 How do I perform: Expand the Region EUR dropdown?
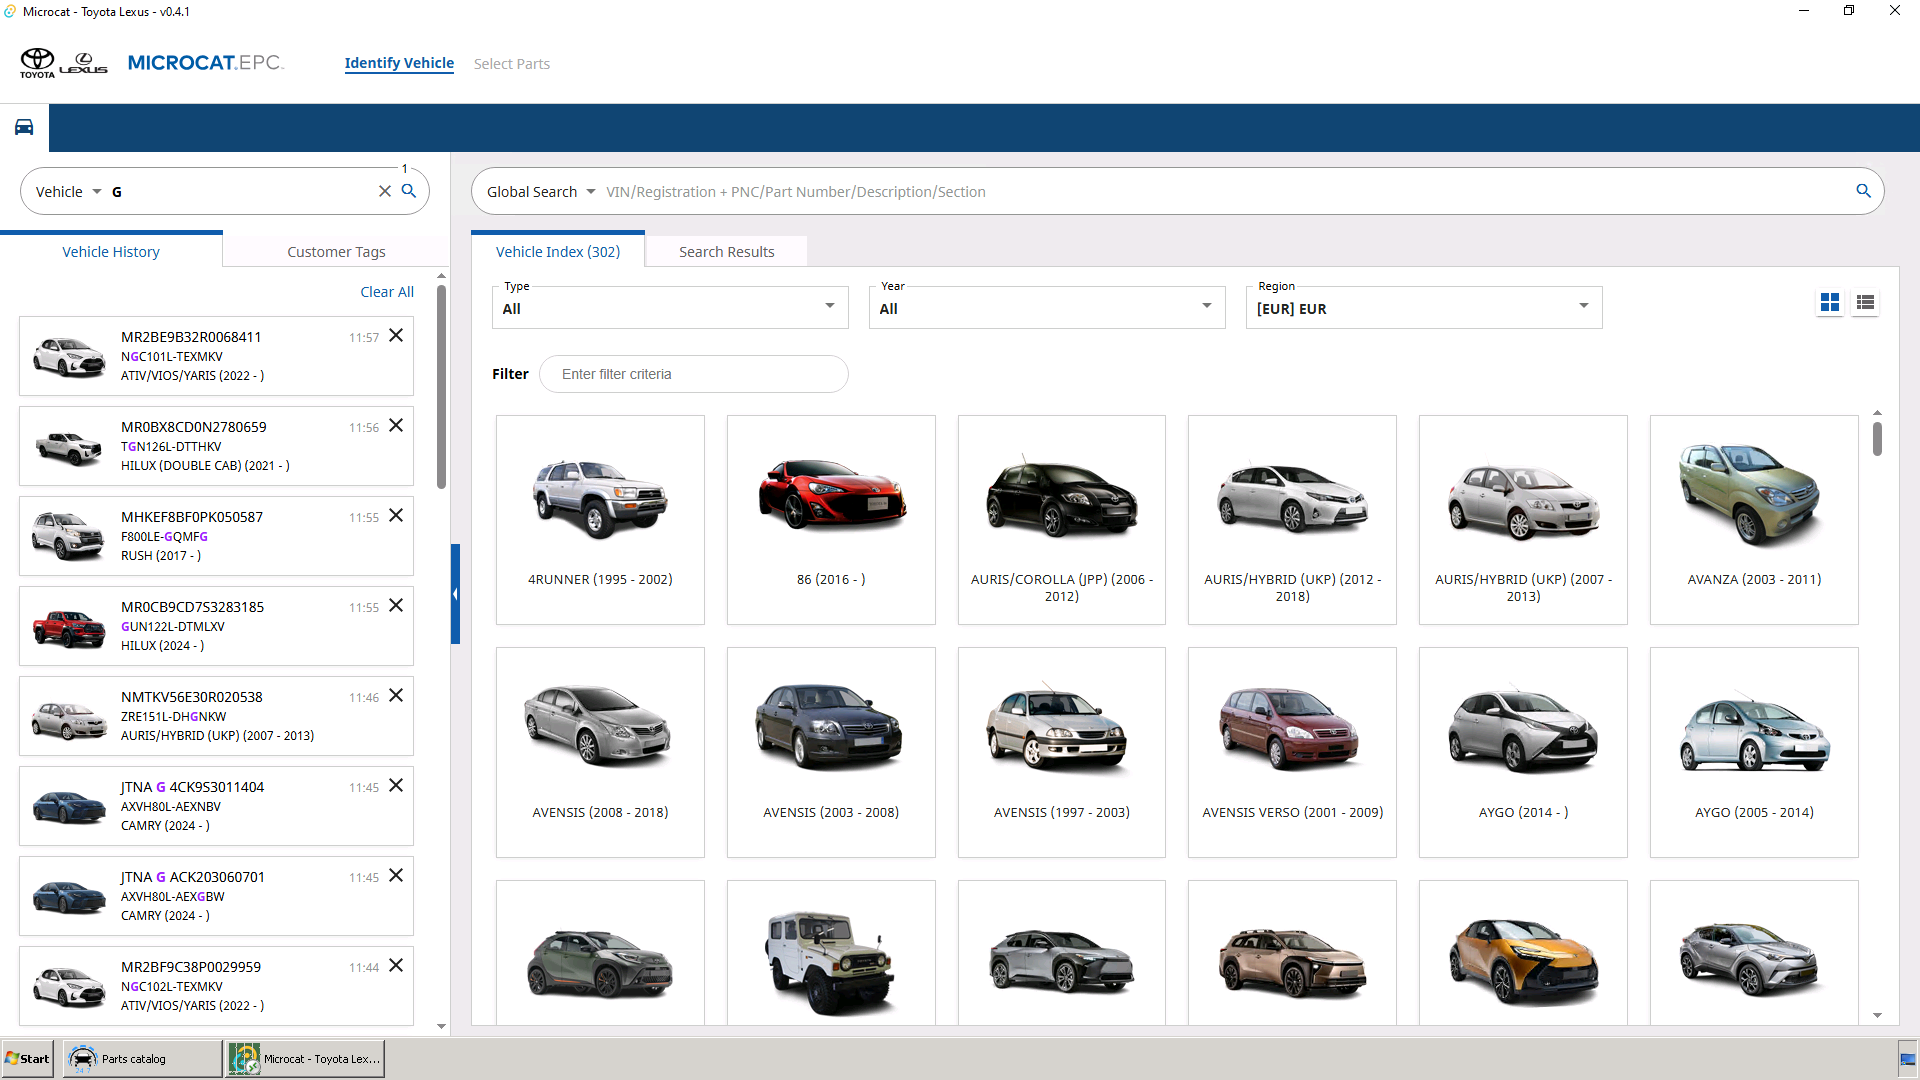[1424, 308]
